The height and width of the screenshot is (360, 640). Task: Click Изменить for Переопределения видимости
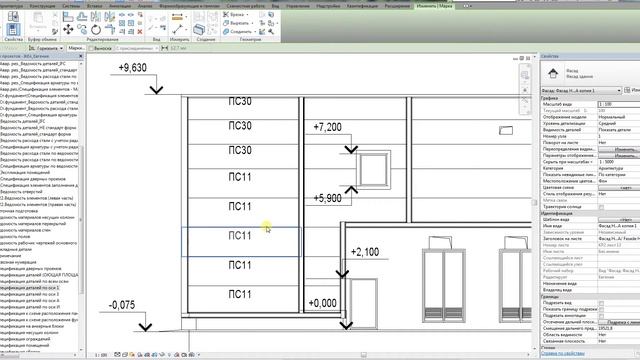(x=620, y=149)
